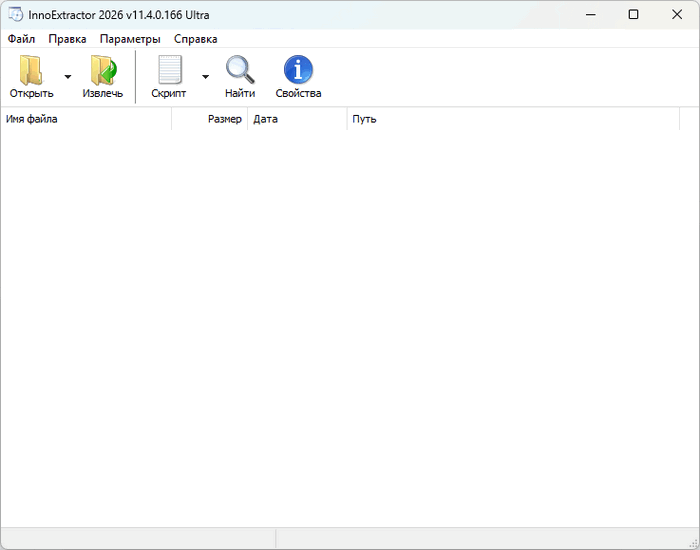
Task: Open the Файл menu
Action: point(21,39)
